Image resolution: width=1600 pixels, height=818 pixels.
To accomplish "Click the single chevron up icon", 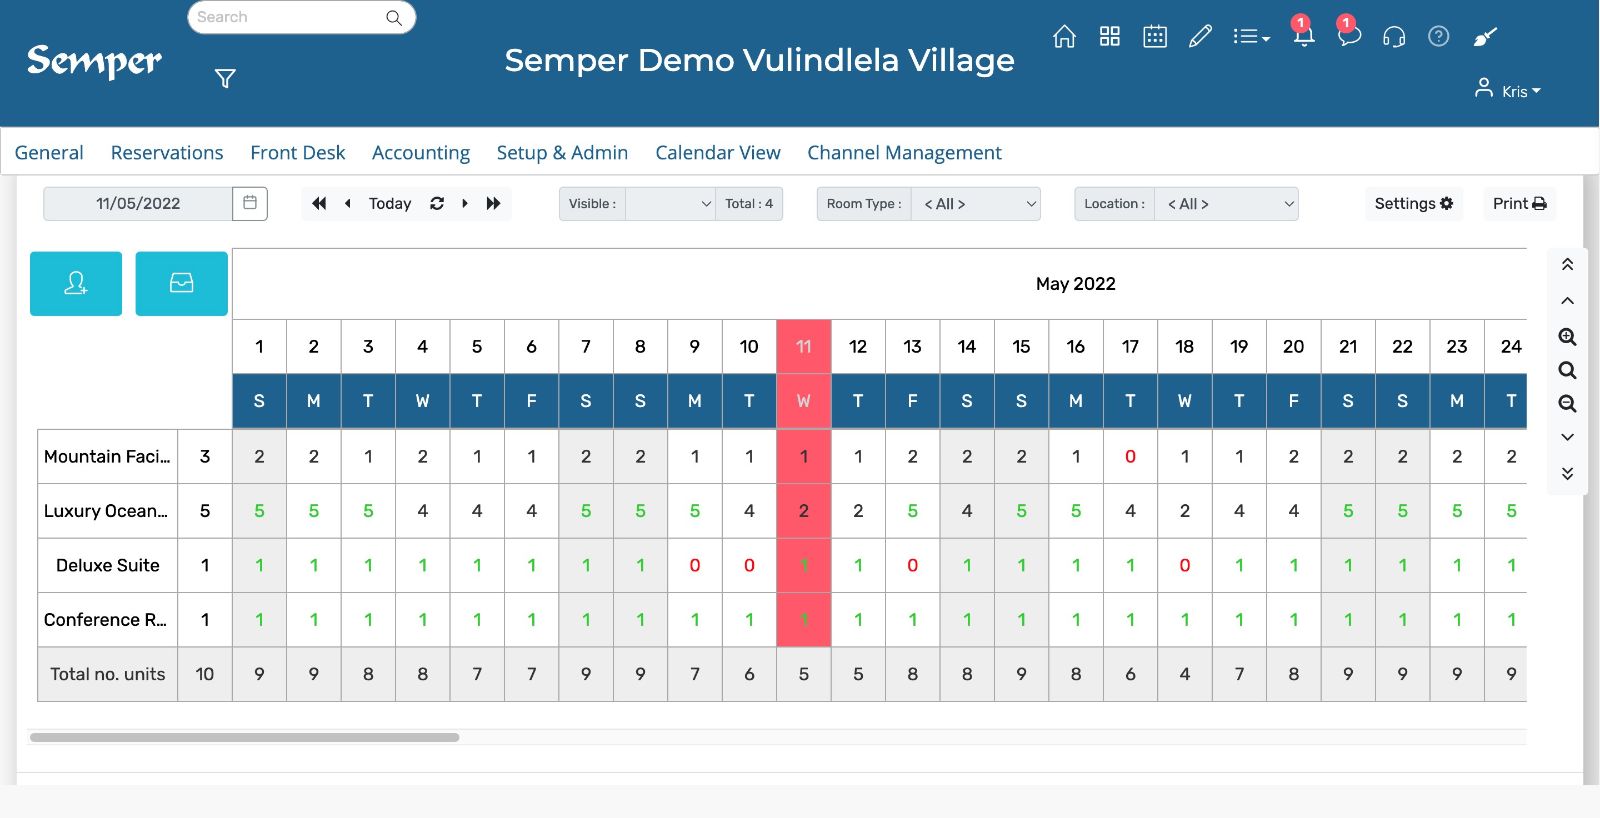I will [x=1567, y=301].
